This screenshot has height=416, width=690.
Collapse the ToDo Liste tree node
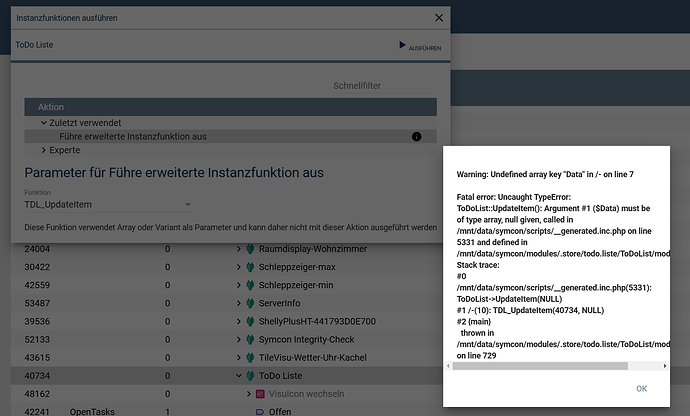pyautogui.click(x=238, y=376)
